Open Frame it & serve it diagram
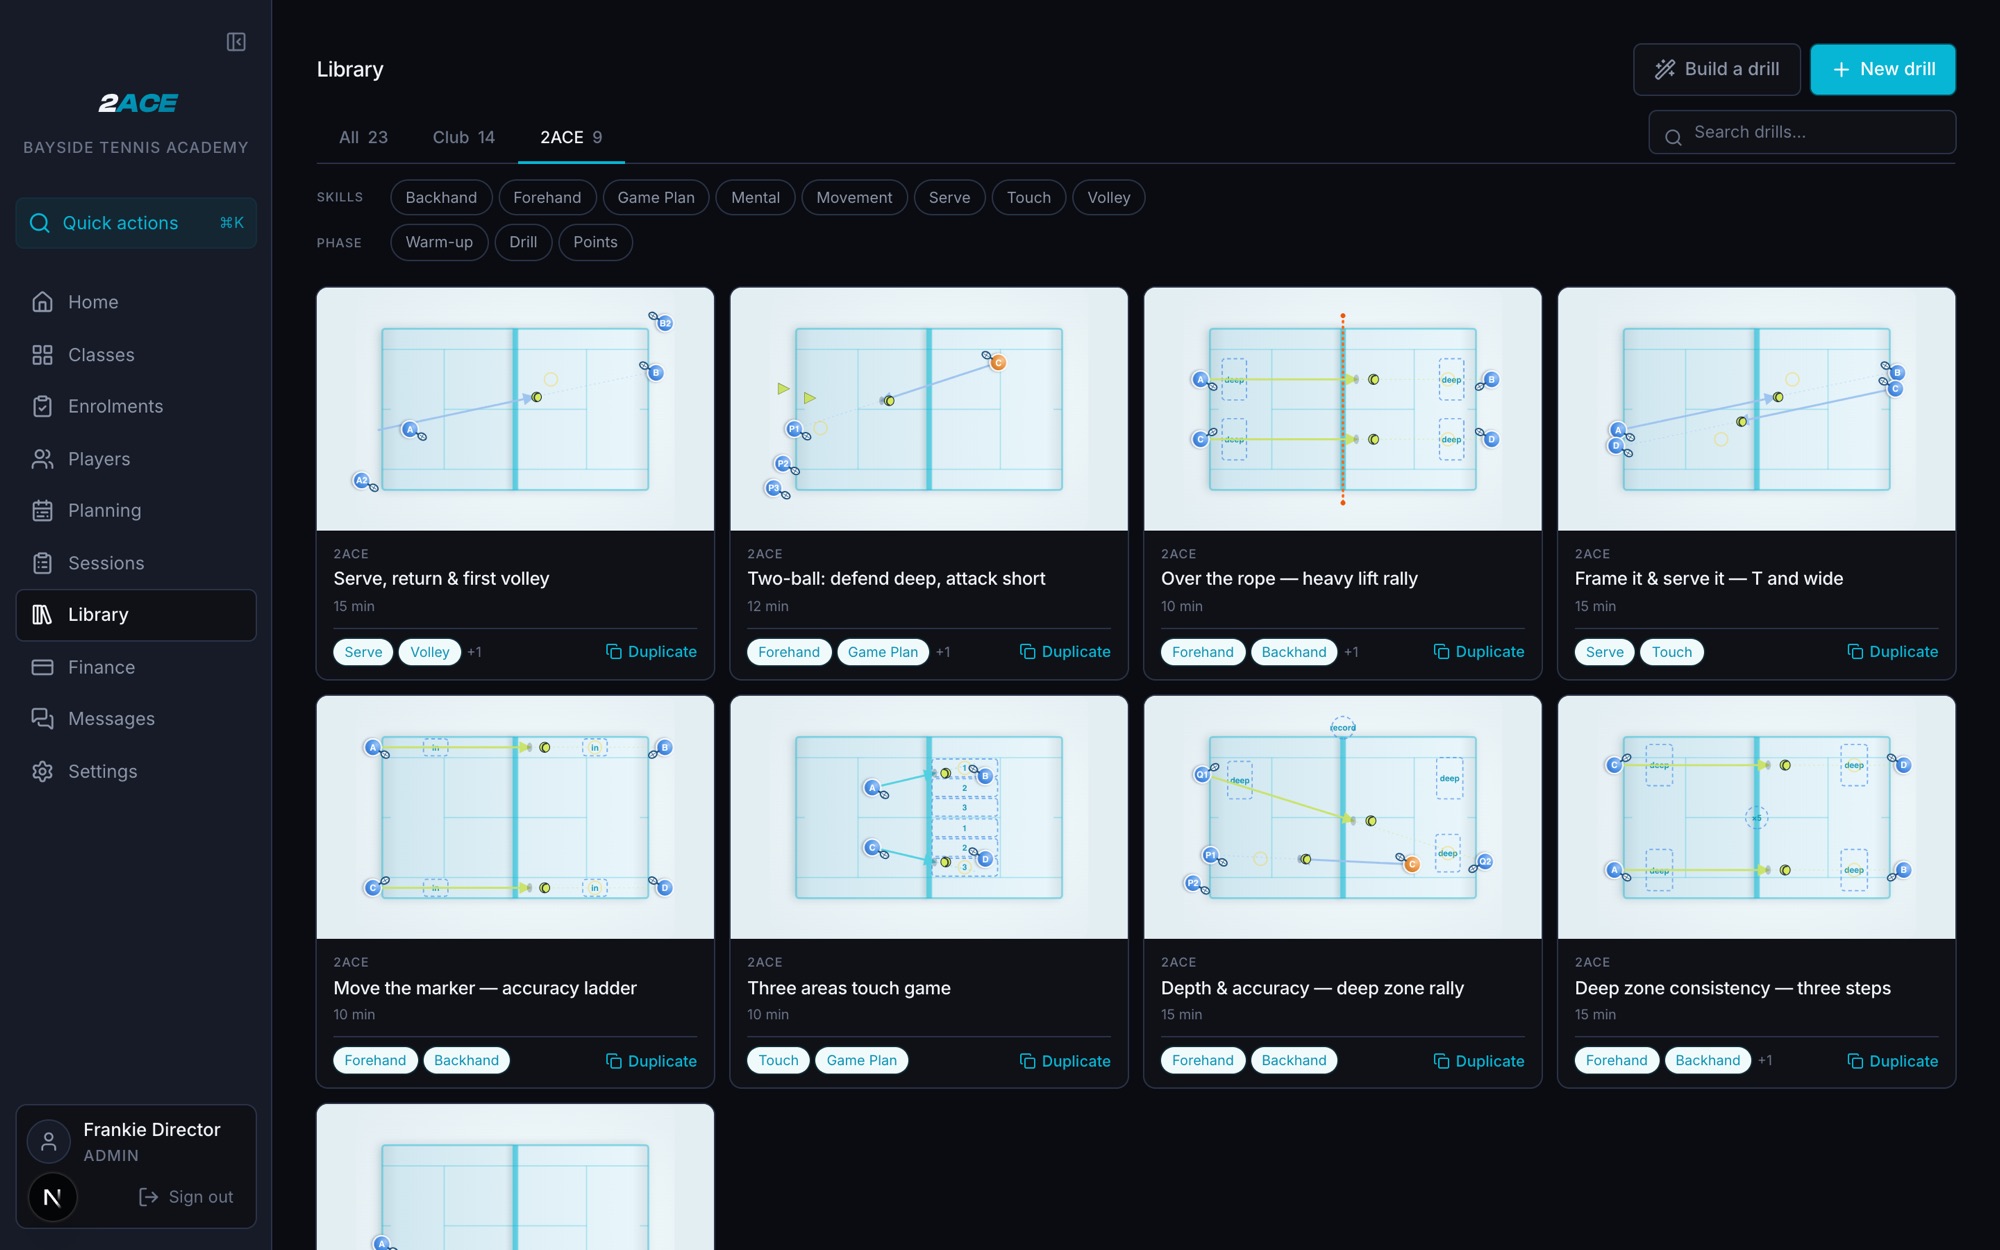 tap(1756, 409)
